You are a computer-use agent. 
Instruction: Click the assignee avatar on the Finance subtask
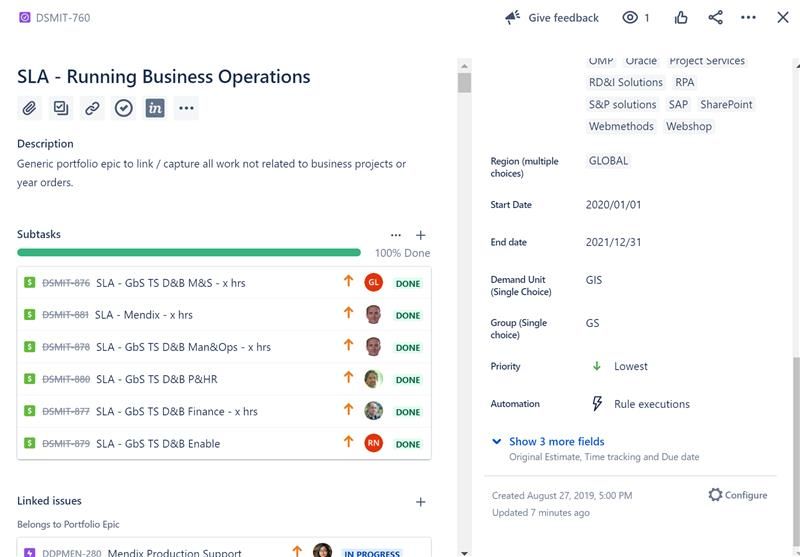tap(373, 411)
